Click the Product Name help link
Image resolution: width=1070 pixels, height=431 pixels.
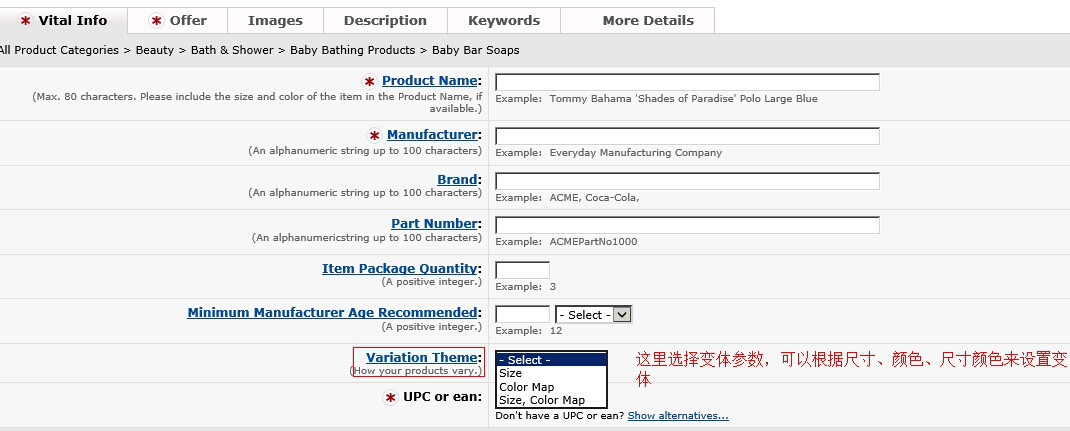pos(429,81)
